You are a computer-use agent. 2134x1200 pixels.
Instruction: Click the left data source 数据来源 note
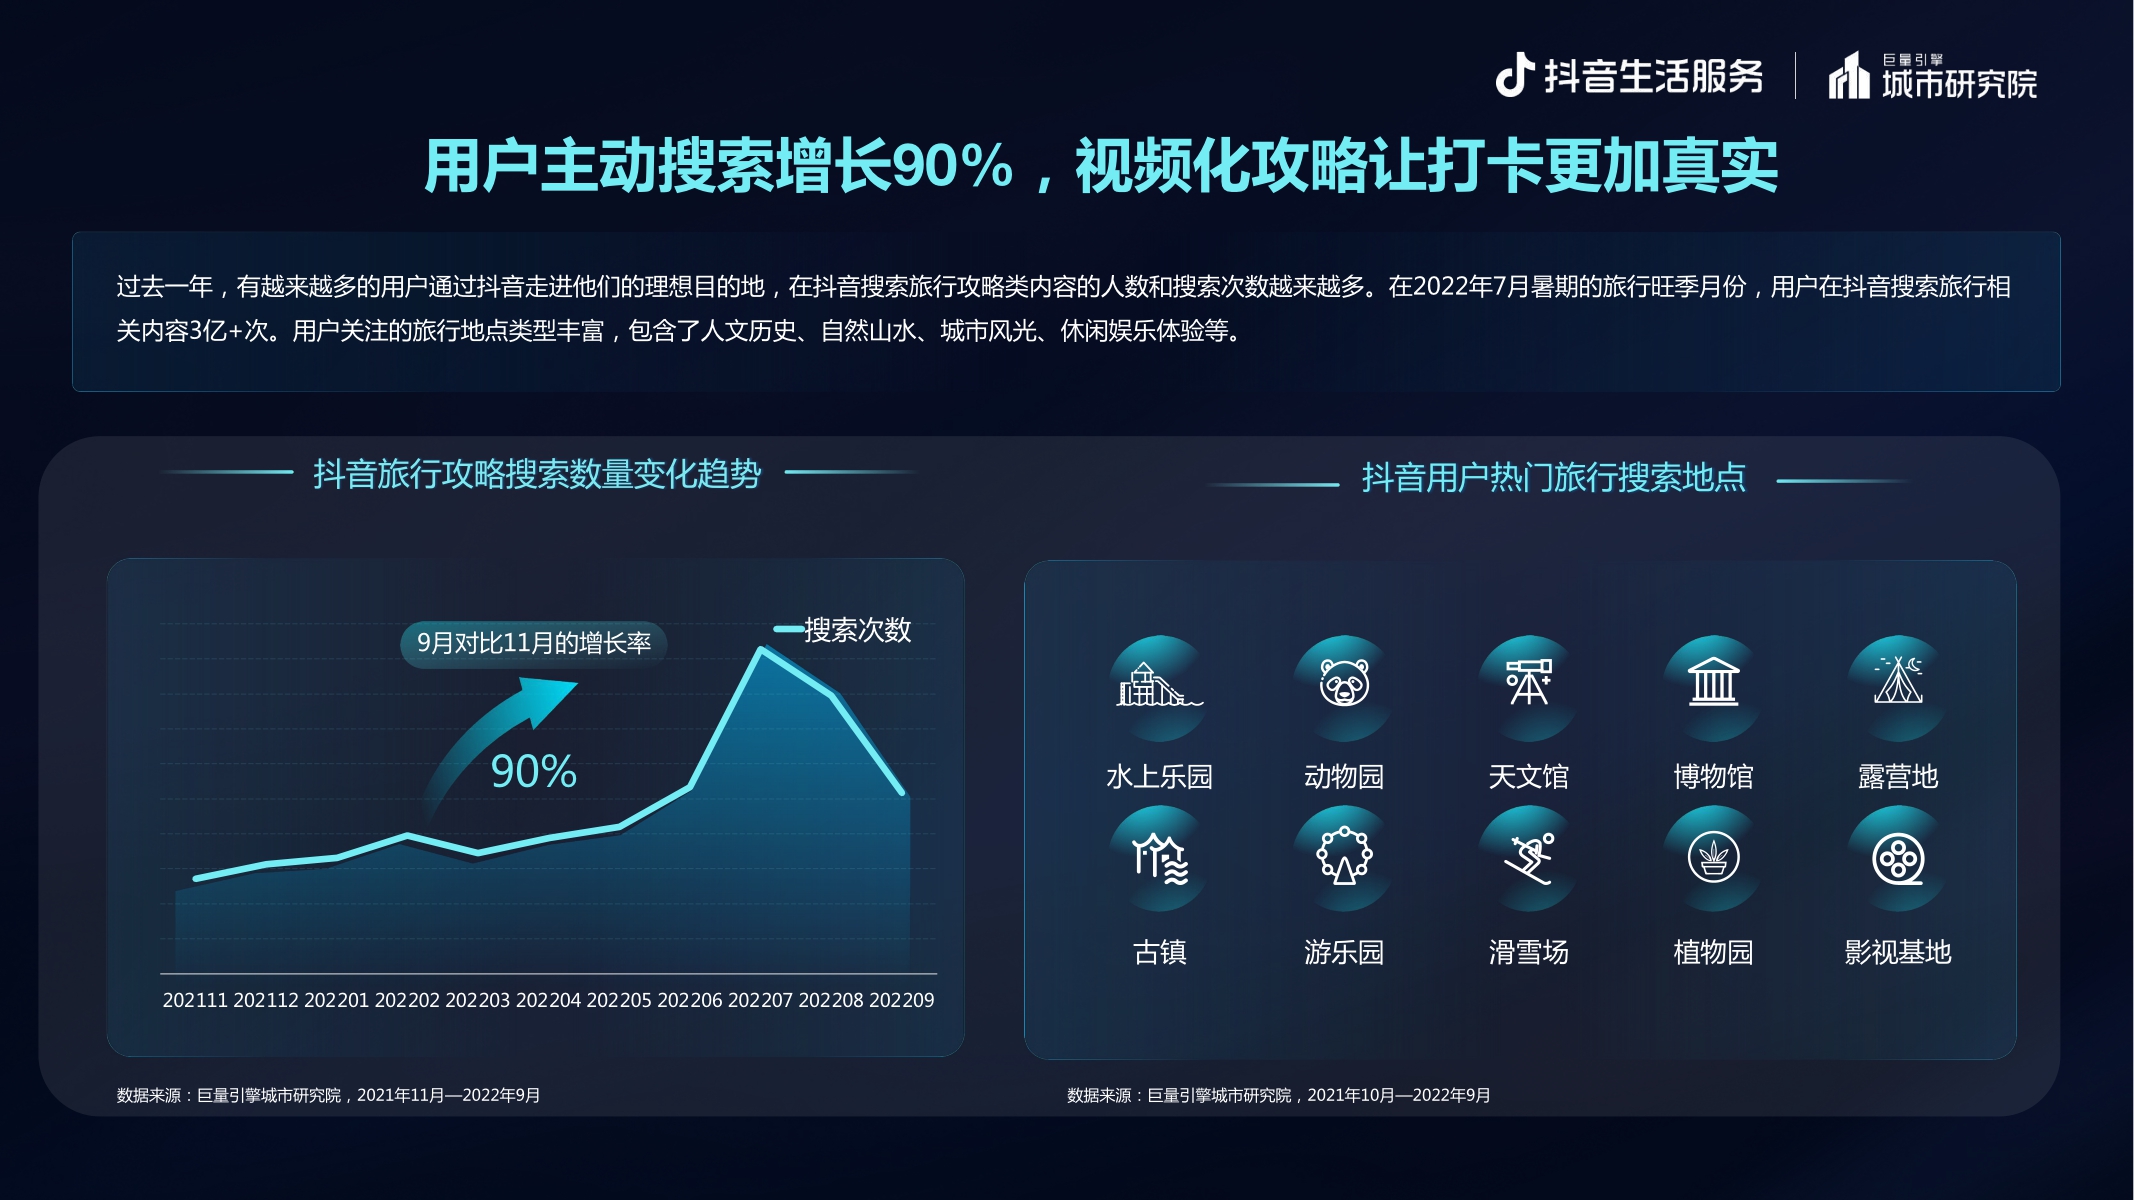coord(325,1095)
